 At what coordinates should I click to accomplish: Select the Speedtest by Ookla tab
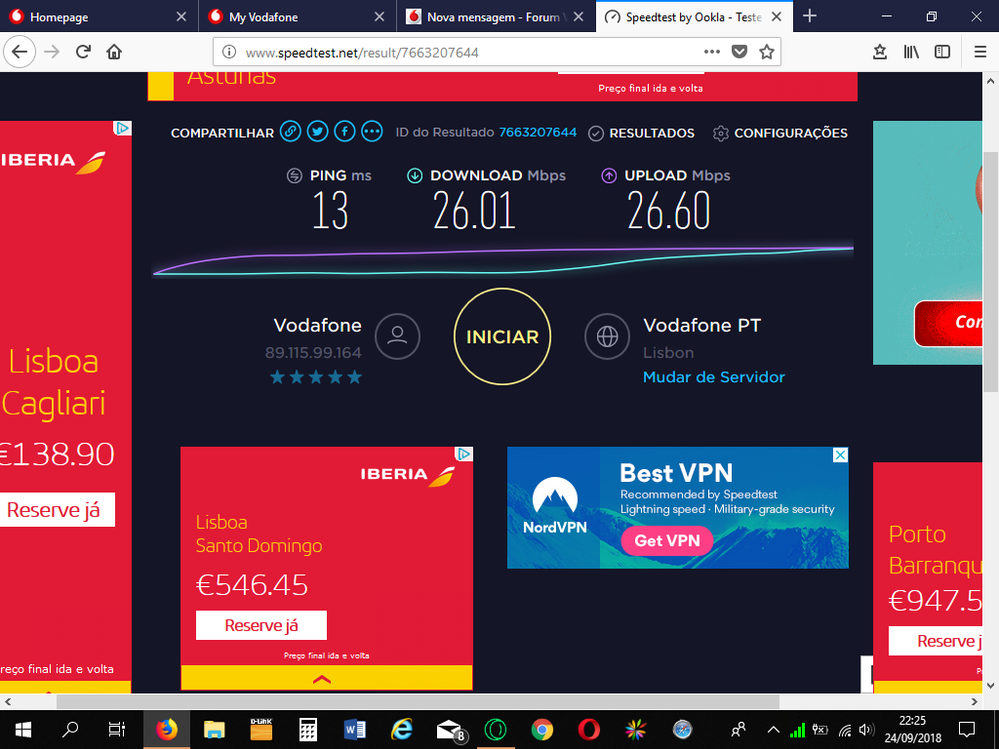click(x=694, y=17)
